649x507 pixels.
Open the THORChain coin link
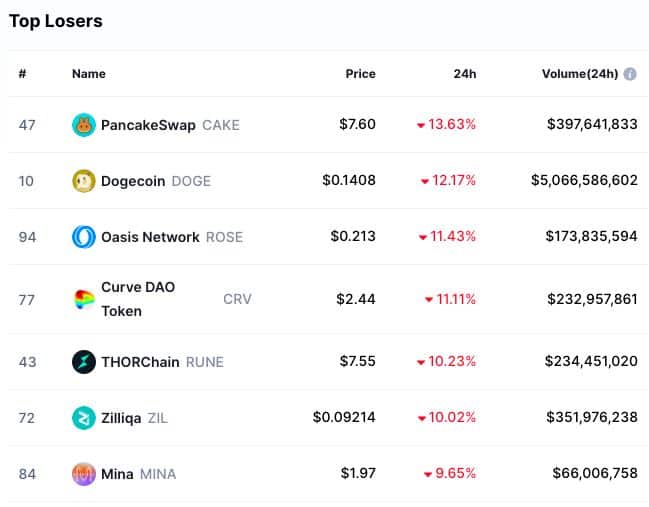(x=141, y=361)
